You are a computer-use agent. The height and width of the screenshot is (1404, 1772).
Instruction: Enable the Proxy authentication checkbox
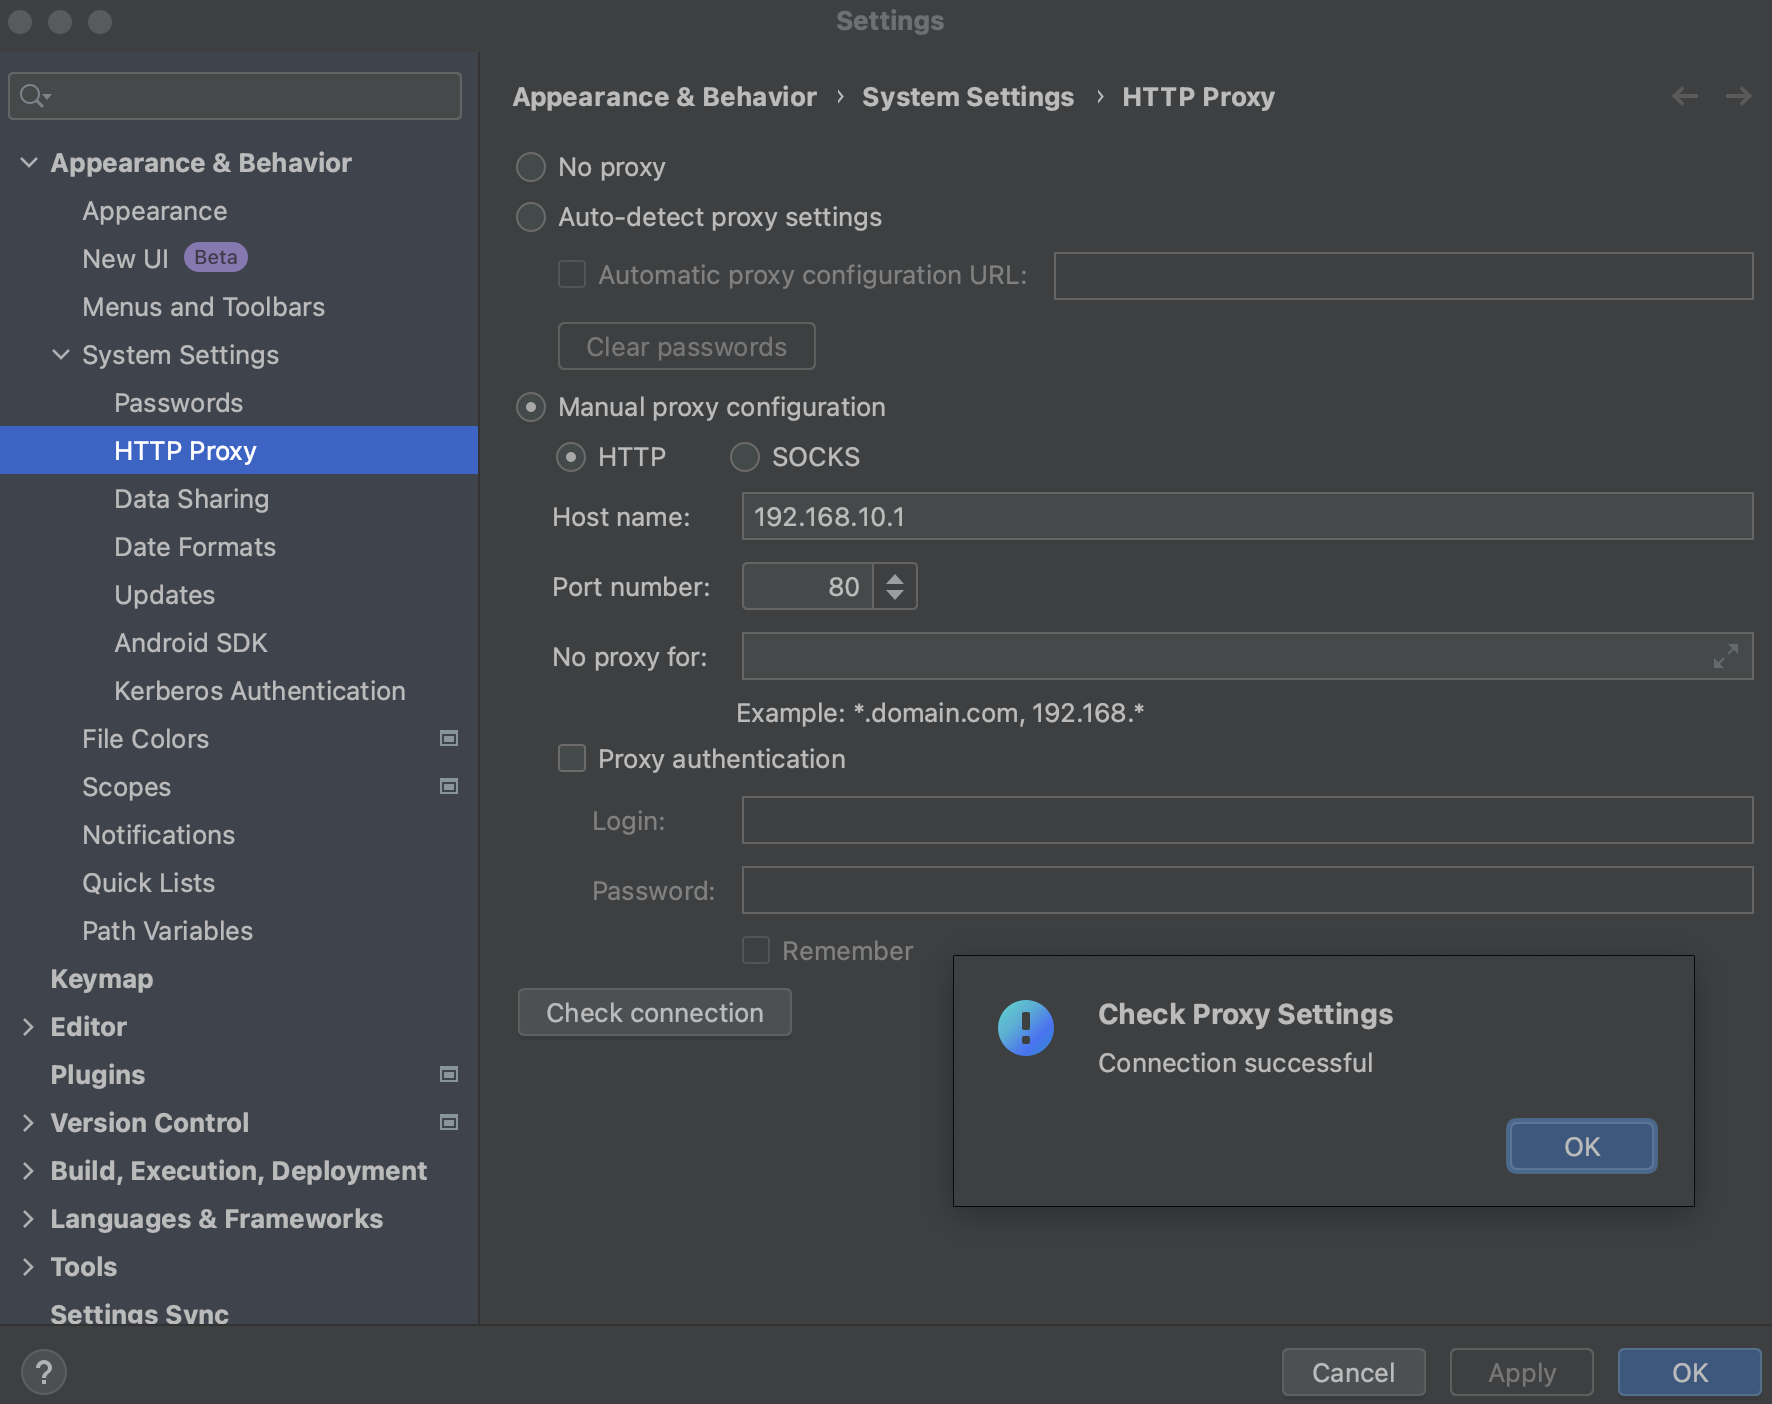pyautogui.click(x=571, y=759)
